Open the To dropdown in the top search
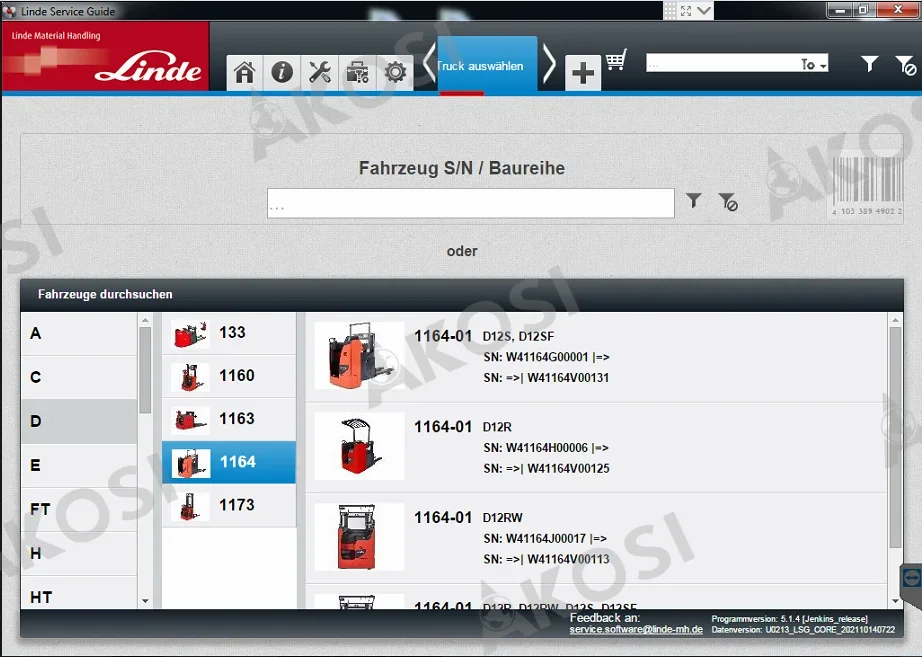This screenshot has height=657, width=922. tap(814, 64)
